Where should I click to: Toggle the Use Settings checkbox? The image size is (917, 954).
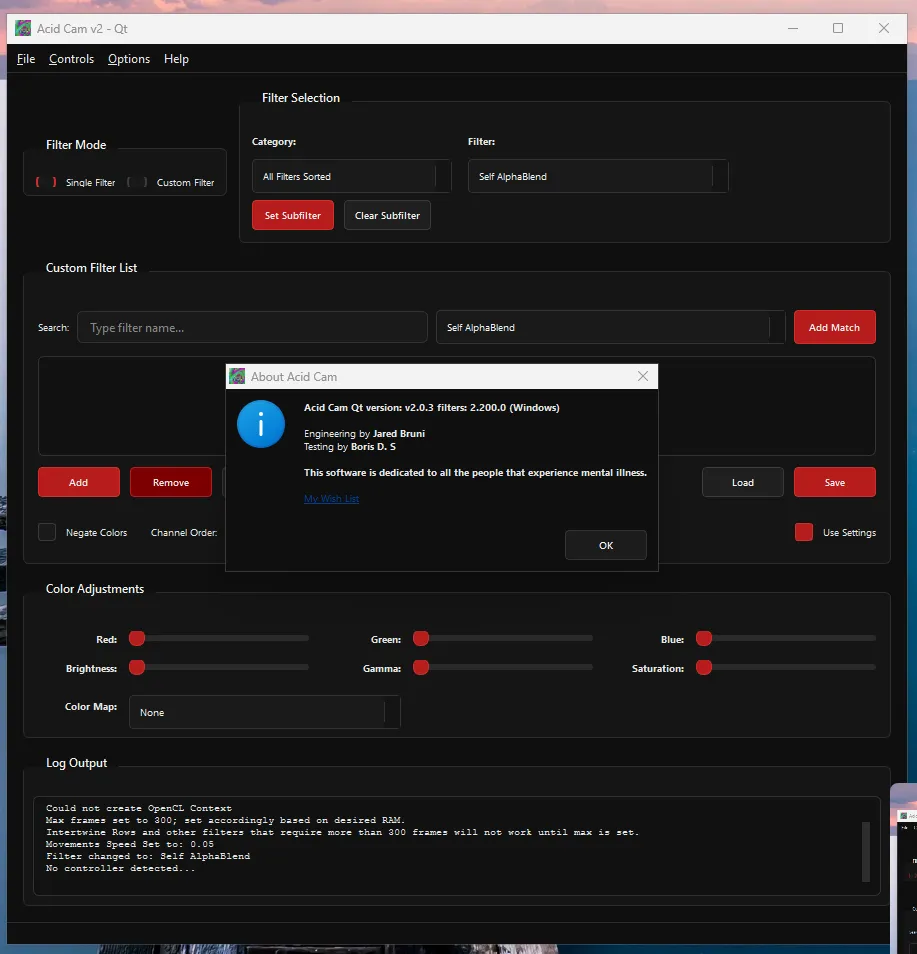pos(804,532)
